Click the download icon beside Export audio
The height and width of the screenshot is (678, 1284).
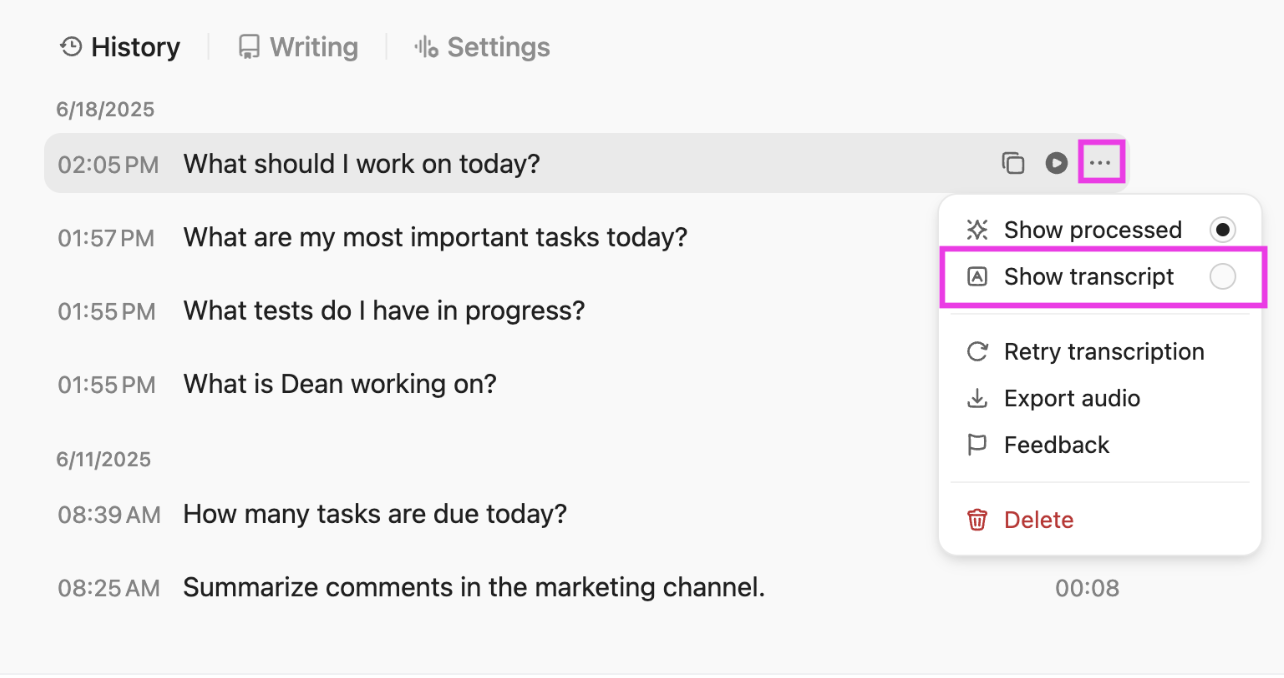[976, 398]
